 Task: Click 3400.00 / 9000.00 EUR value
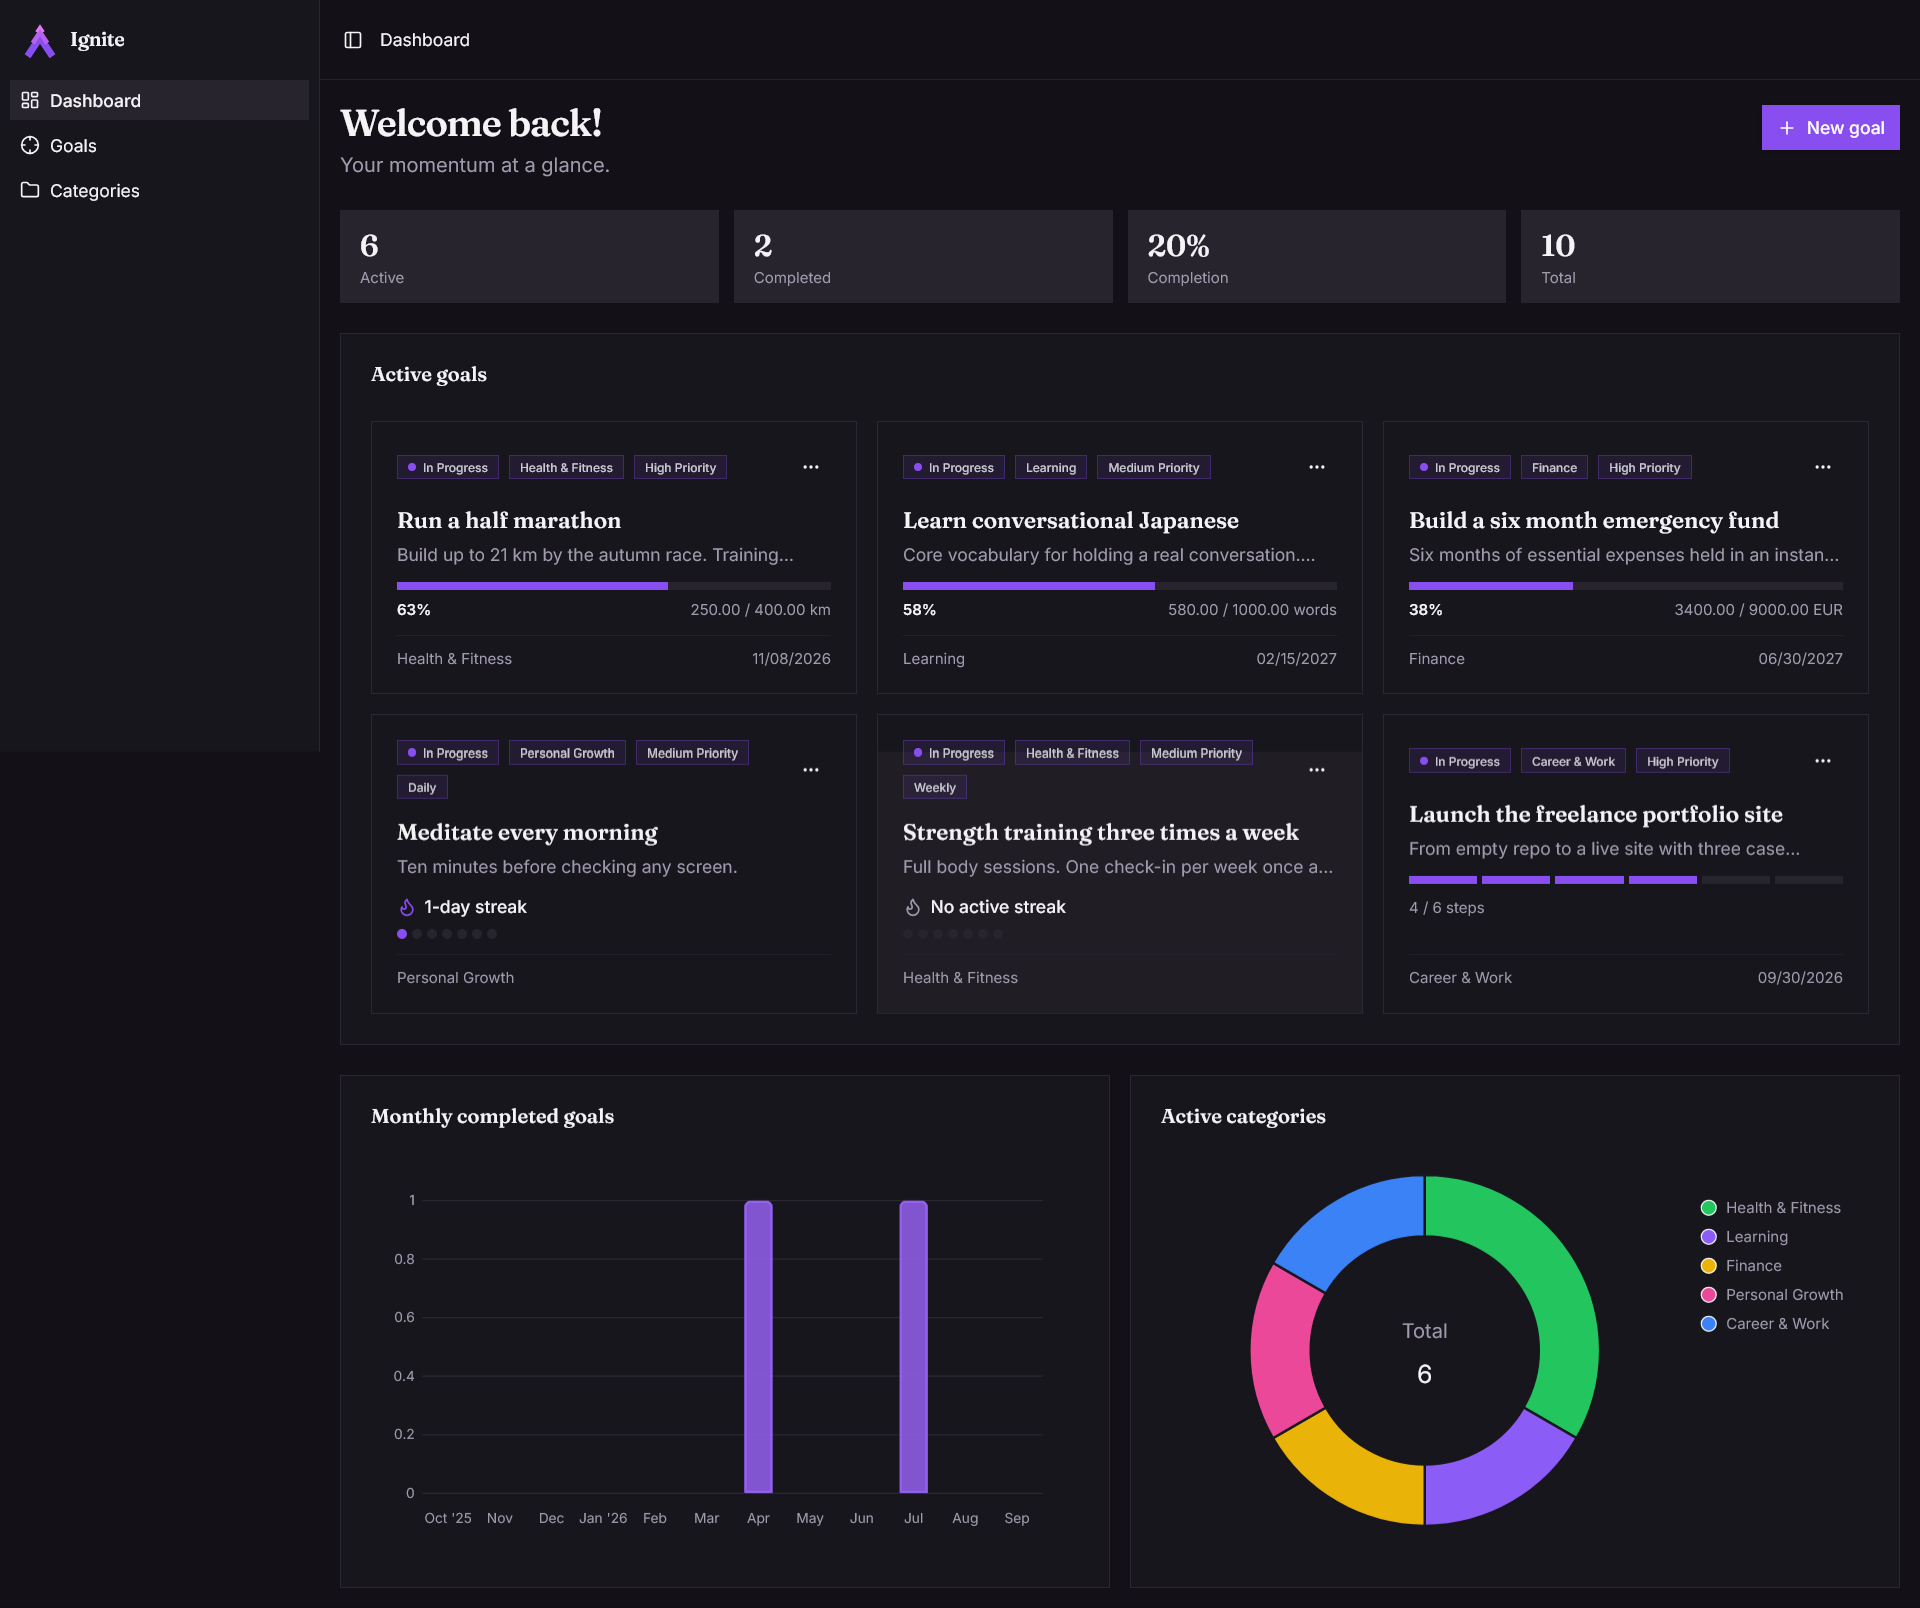click(x=1758, y=609)
